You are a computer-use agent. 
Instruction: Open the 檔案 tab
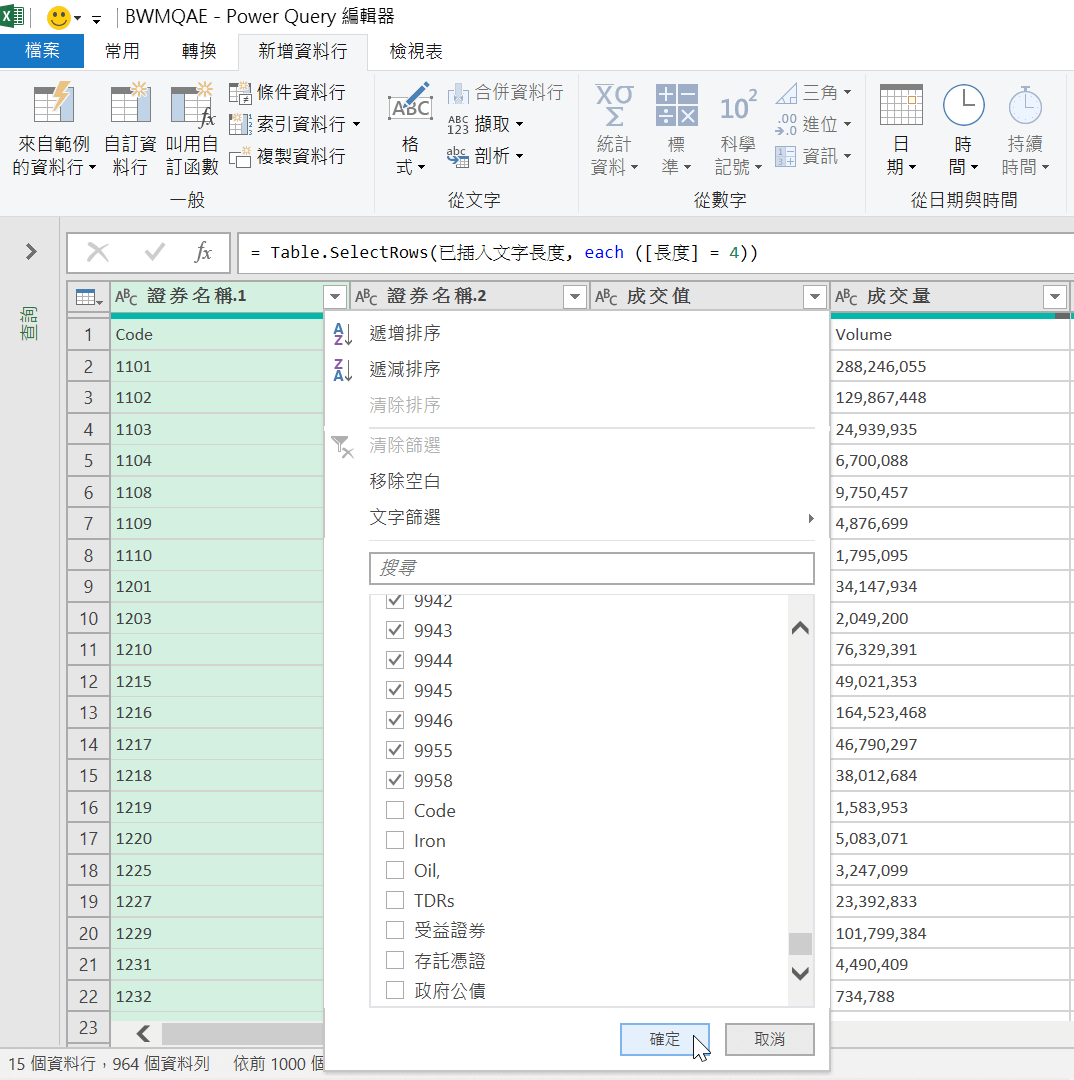[42, 51]
